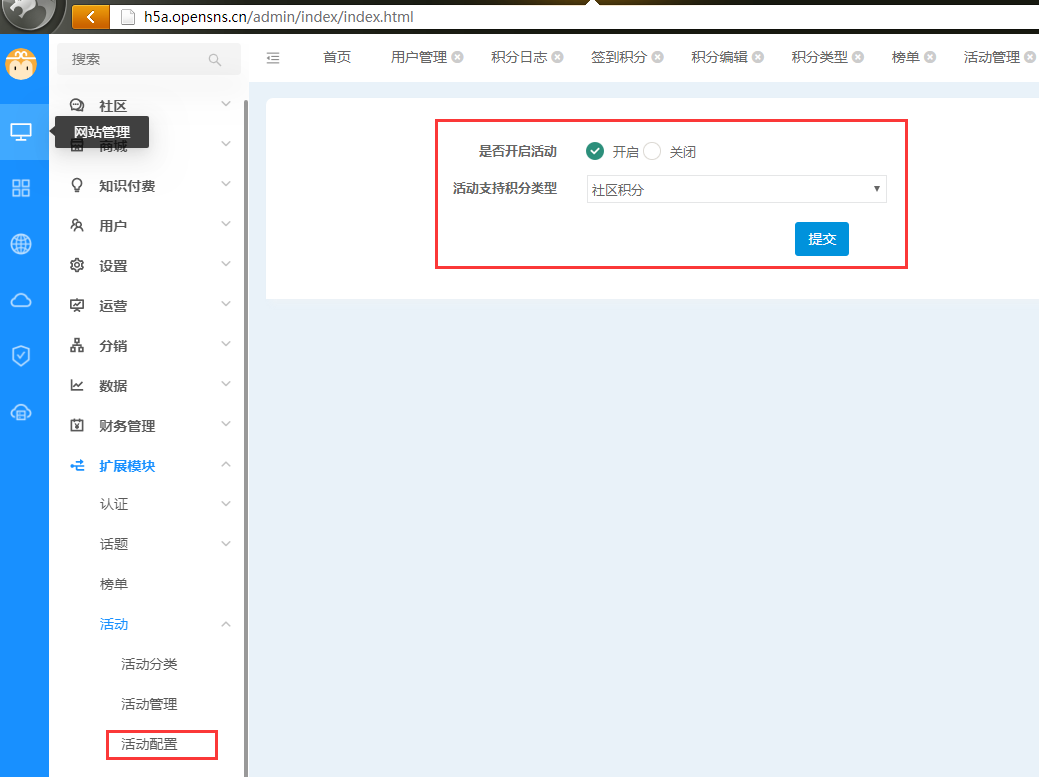Click the 设置 gear icon
This screenshot has height=777, width=1039.
point(77,265)
